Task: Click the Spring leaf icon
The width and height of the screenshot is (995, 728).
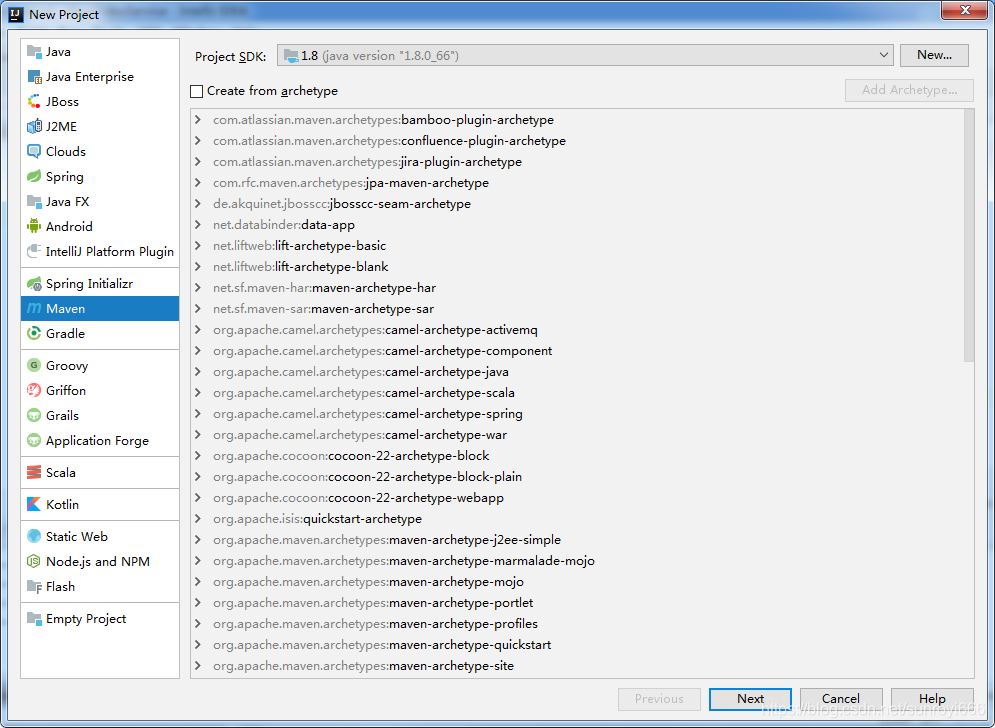Action: pyautogui.click(x=34, y=176)
